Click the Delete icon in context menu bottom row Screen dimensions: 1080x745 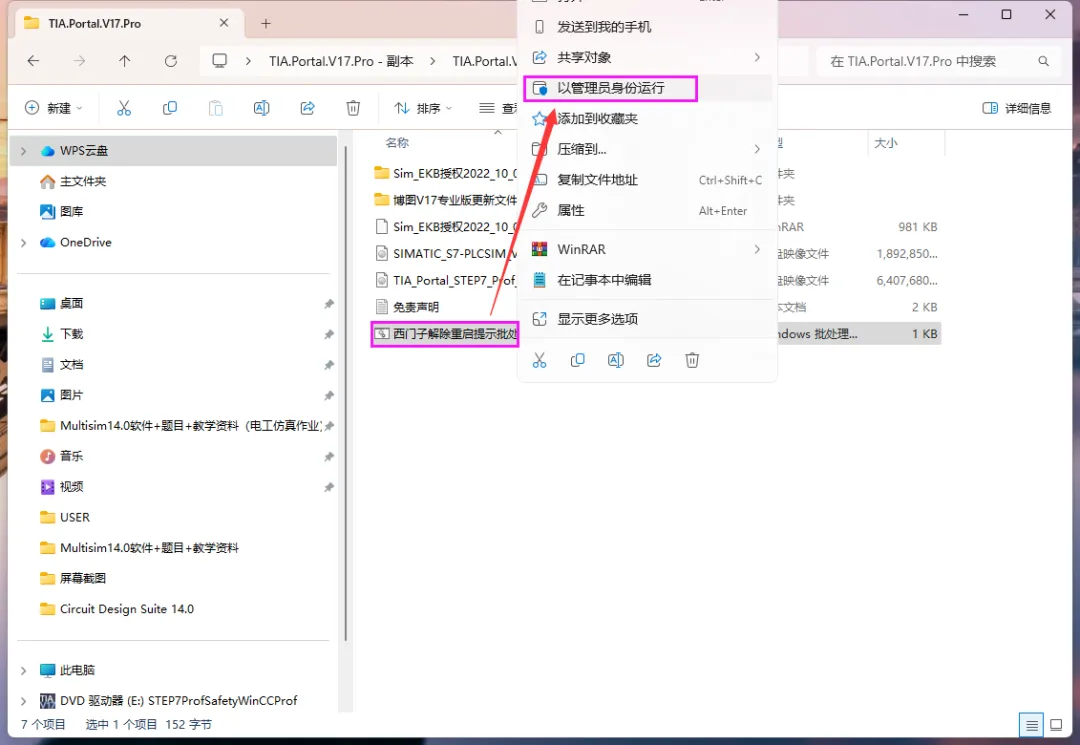(692, 360)
